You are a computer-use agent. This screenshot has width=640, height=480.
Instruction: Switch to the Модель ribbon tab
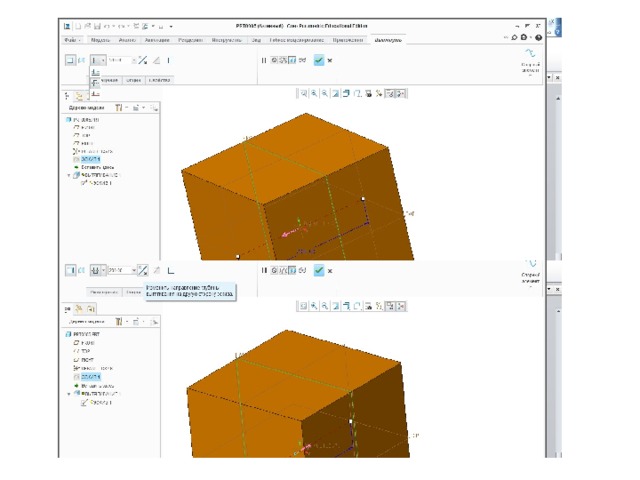101,40
